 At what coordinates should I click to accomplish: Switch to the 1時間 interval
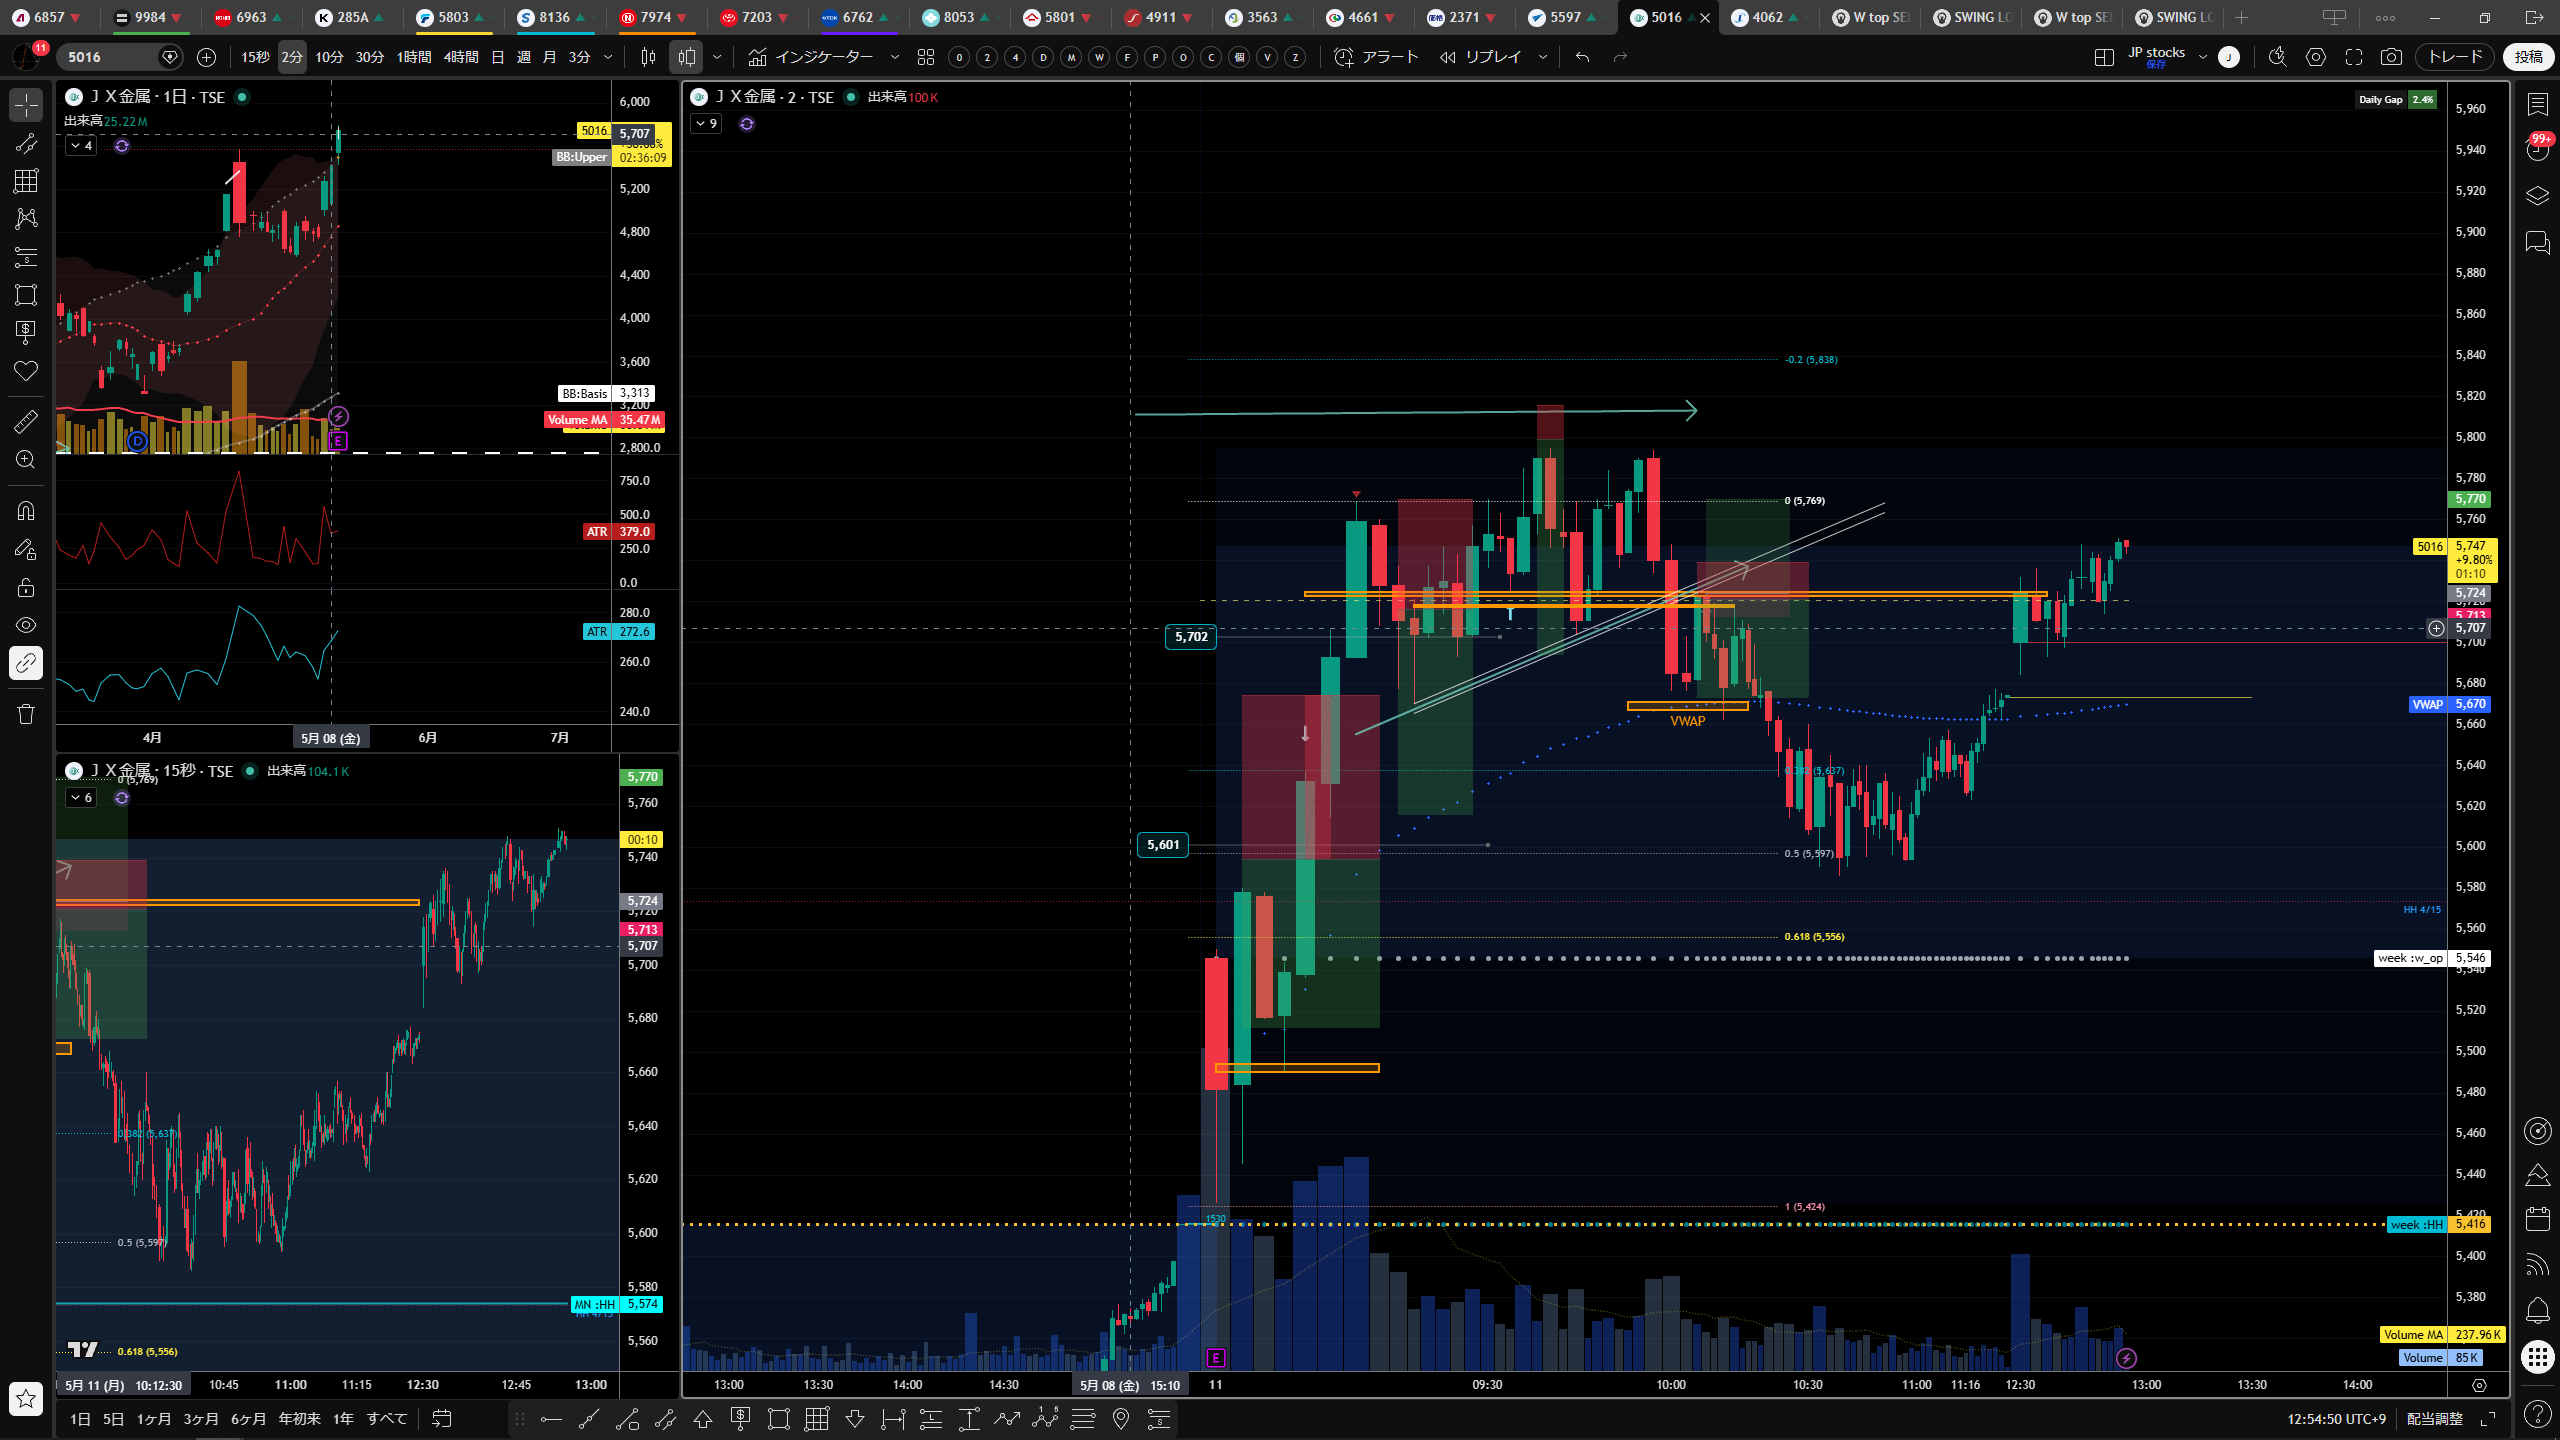click(x=414, y=57)
